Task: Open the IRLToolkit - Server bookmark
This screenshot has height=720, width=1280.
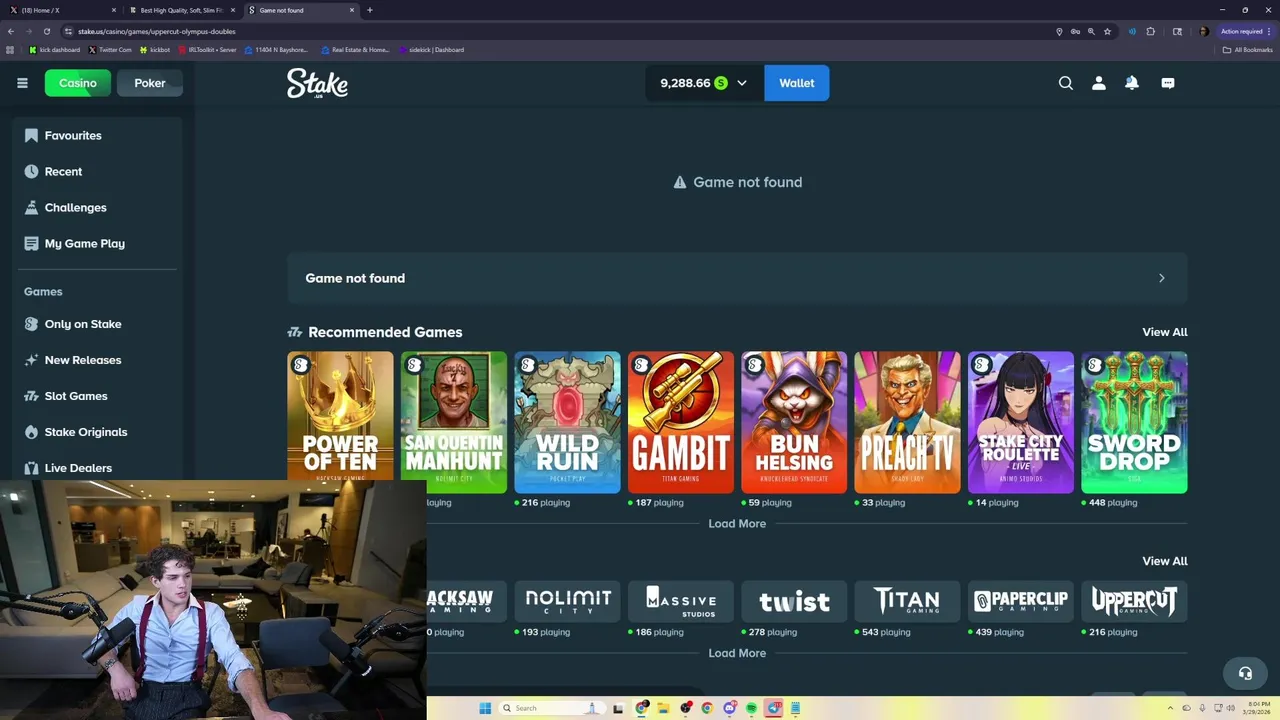Action: pos(207,50)
